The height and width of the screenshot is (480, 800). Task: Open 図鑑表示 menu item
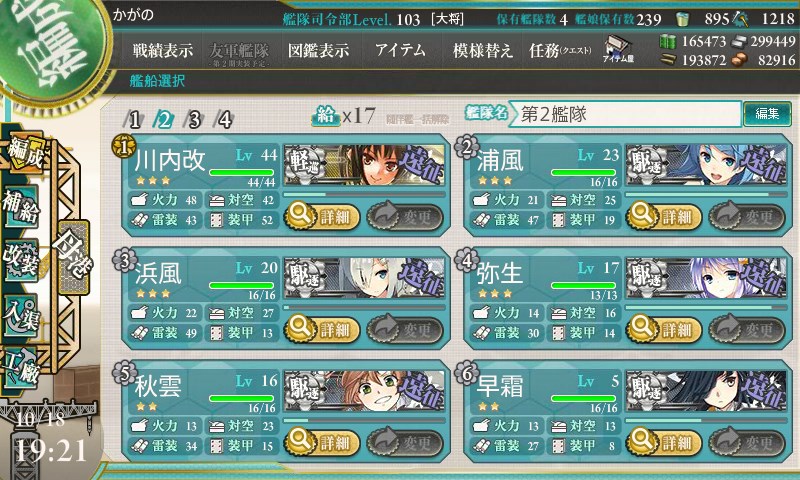click(x=318, y=50)
